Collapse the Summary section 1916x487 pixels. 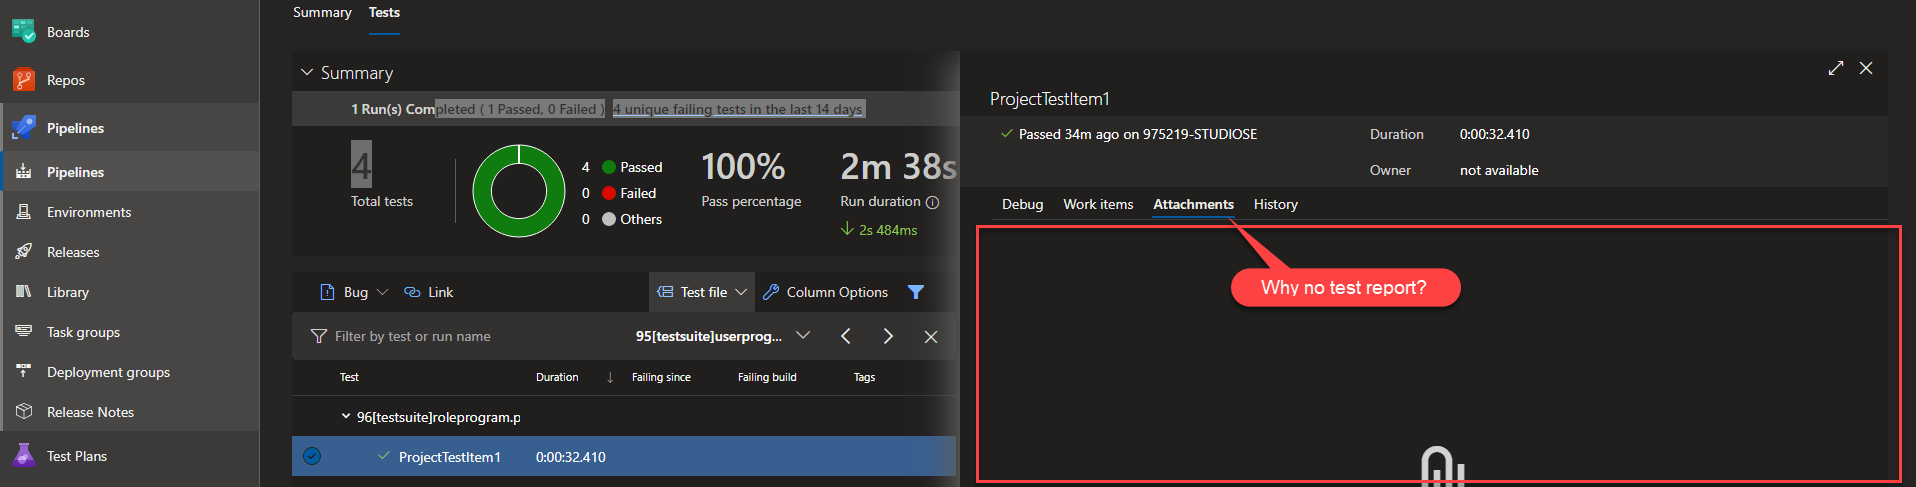(x=307, y=73)
